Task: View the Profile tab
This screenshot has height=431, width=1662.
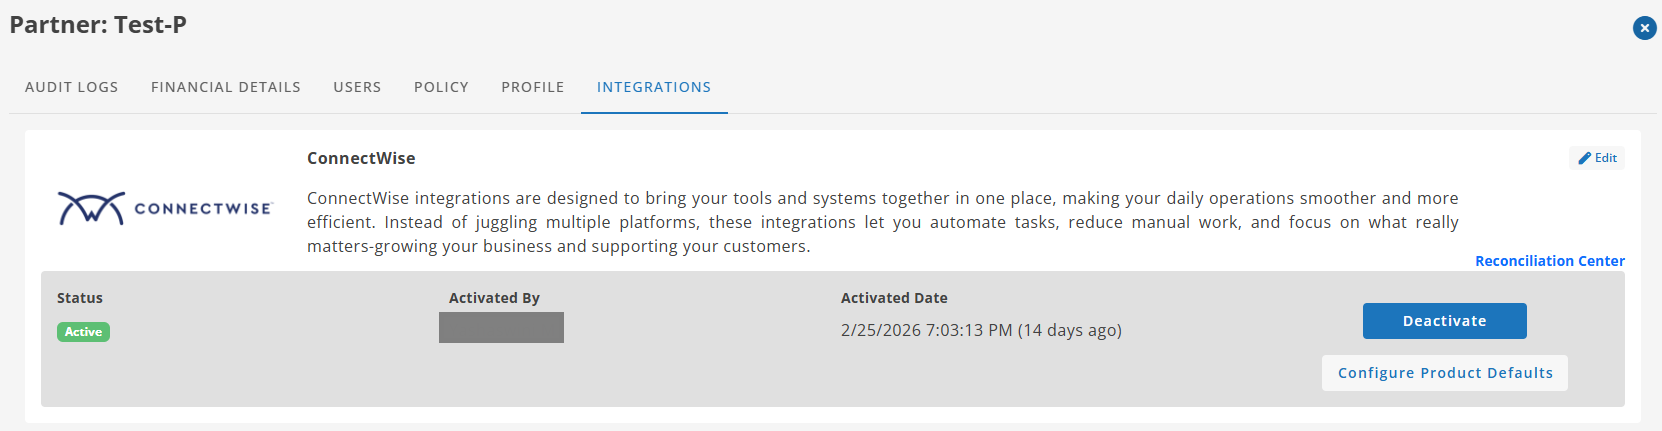Action: [533, 87]
